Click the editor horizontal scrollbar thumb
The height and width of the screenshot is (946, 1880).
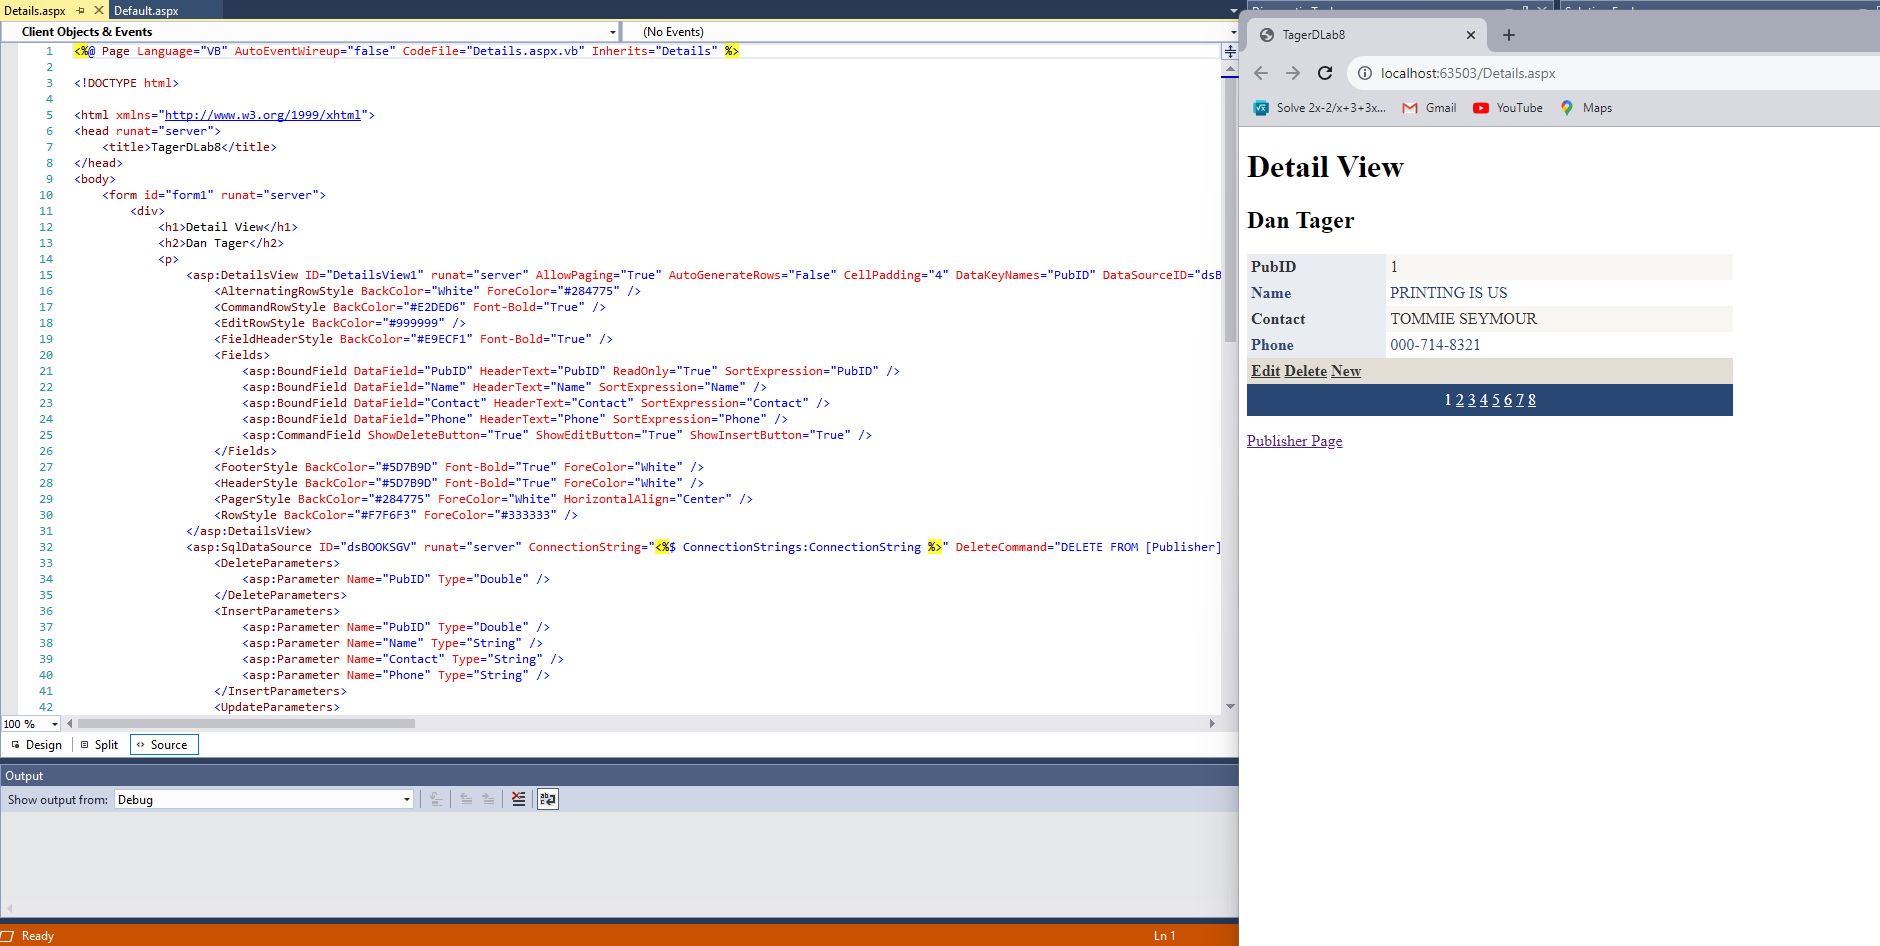click(x=246, y=724)
